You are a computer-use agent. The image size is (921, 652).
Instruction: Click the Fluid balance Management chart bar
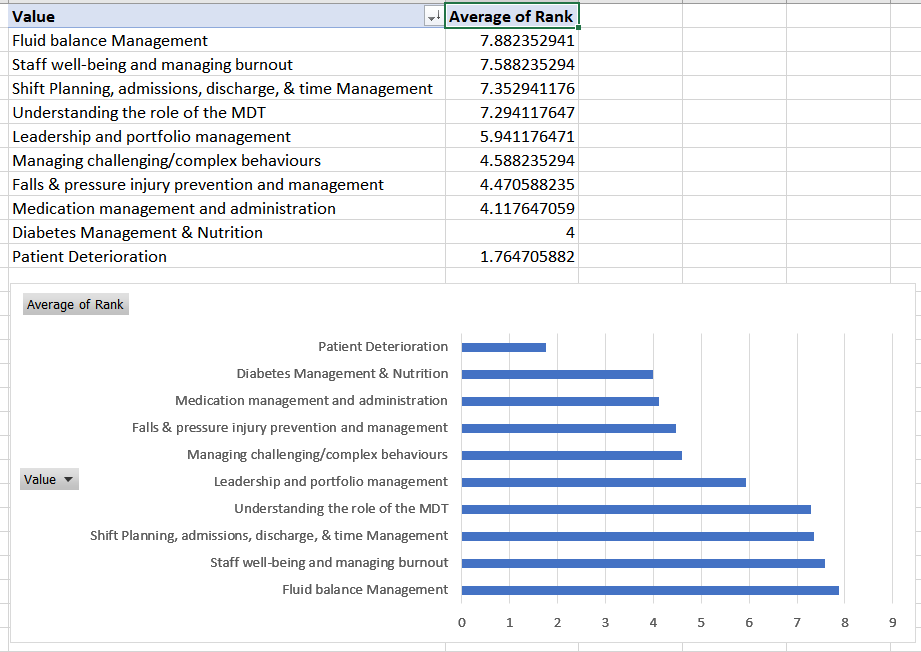tap(650, 590)
